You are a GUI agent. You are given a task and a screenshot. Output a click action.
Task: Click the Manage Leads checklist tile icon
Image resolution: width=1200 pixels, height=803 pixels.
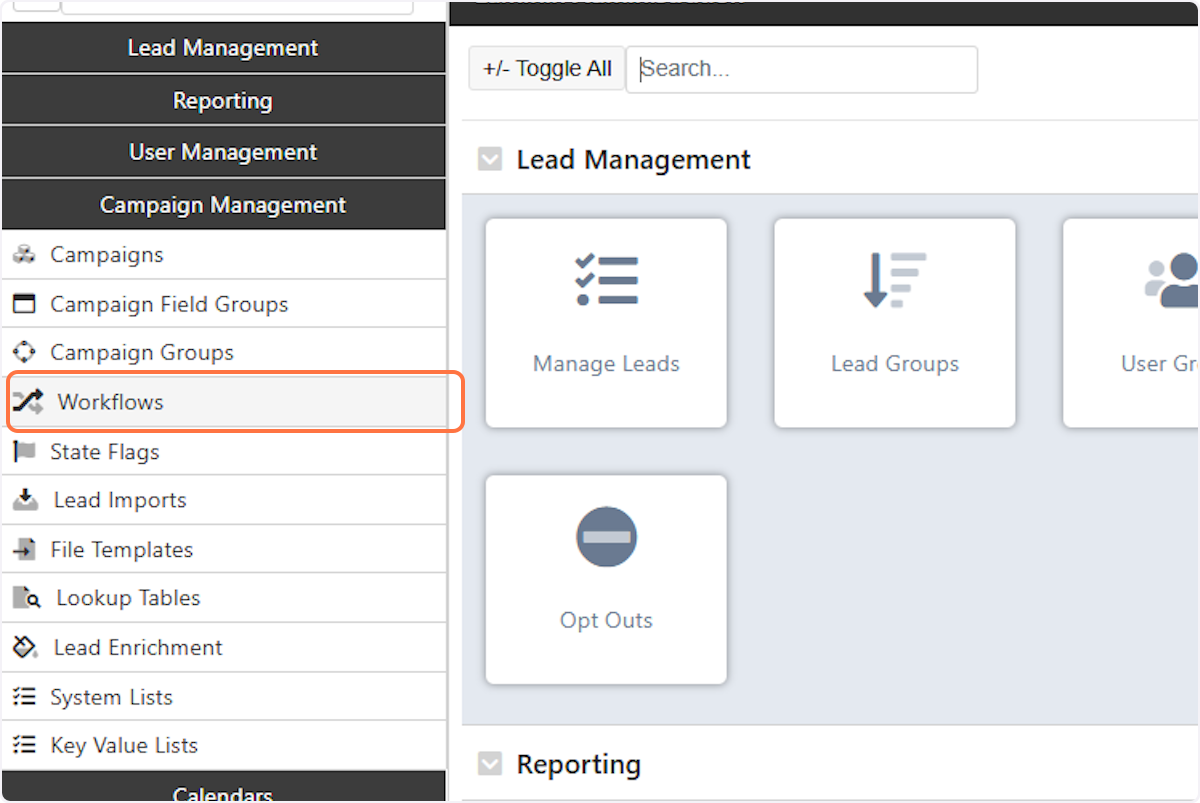tap(606, 280)
